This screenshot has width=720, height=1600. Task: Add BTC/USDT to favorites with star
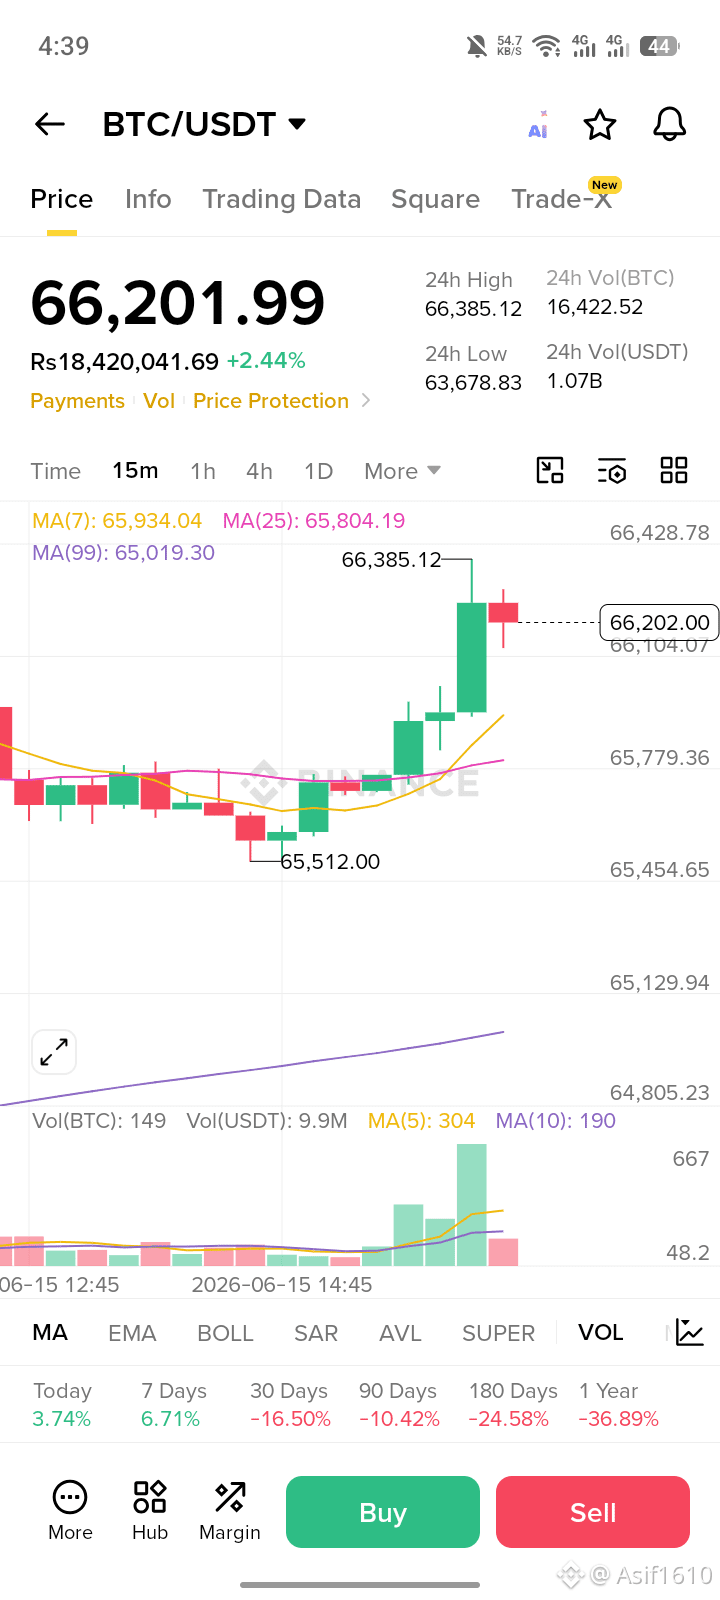[600, 125]
